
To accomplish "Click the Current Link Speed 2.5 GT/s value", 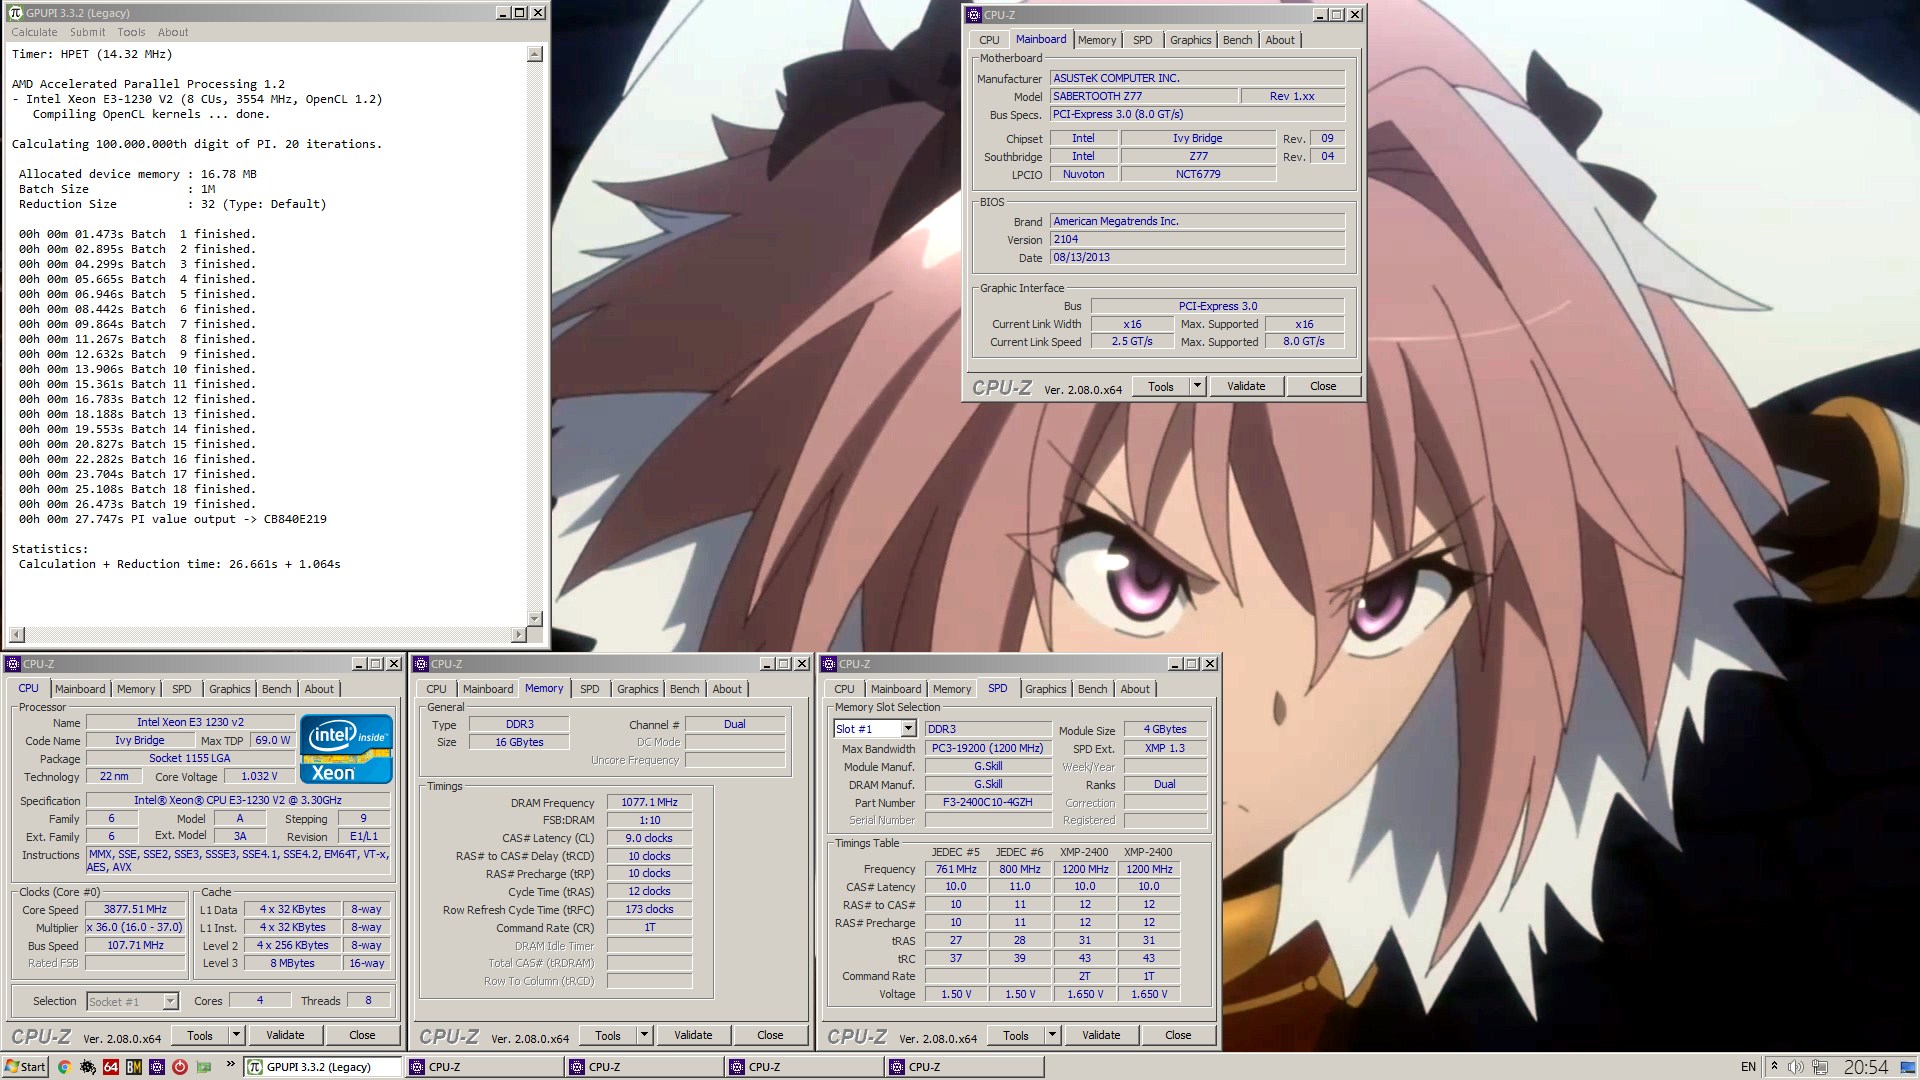I will click(x=1132, y=341).
